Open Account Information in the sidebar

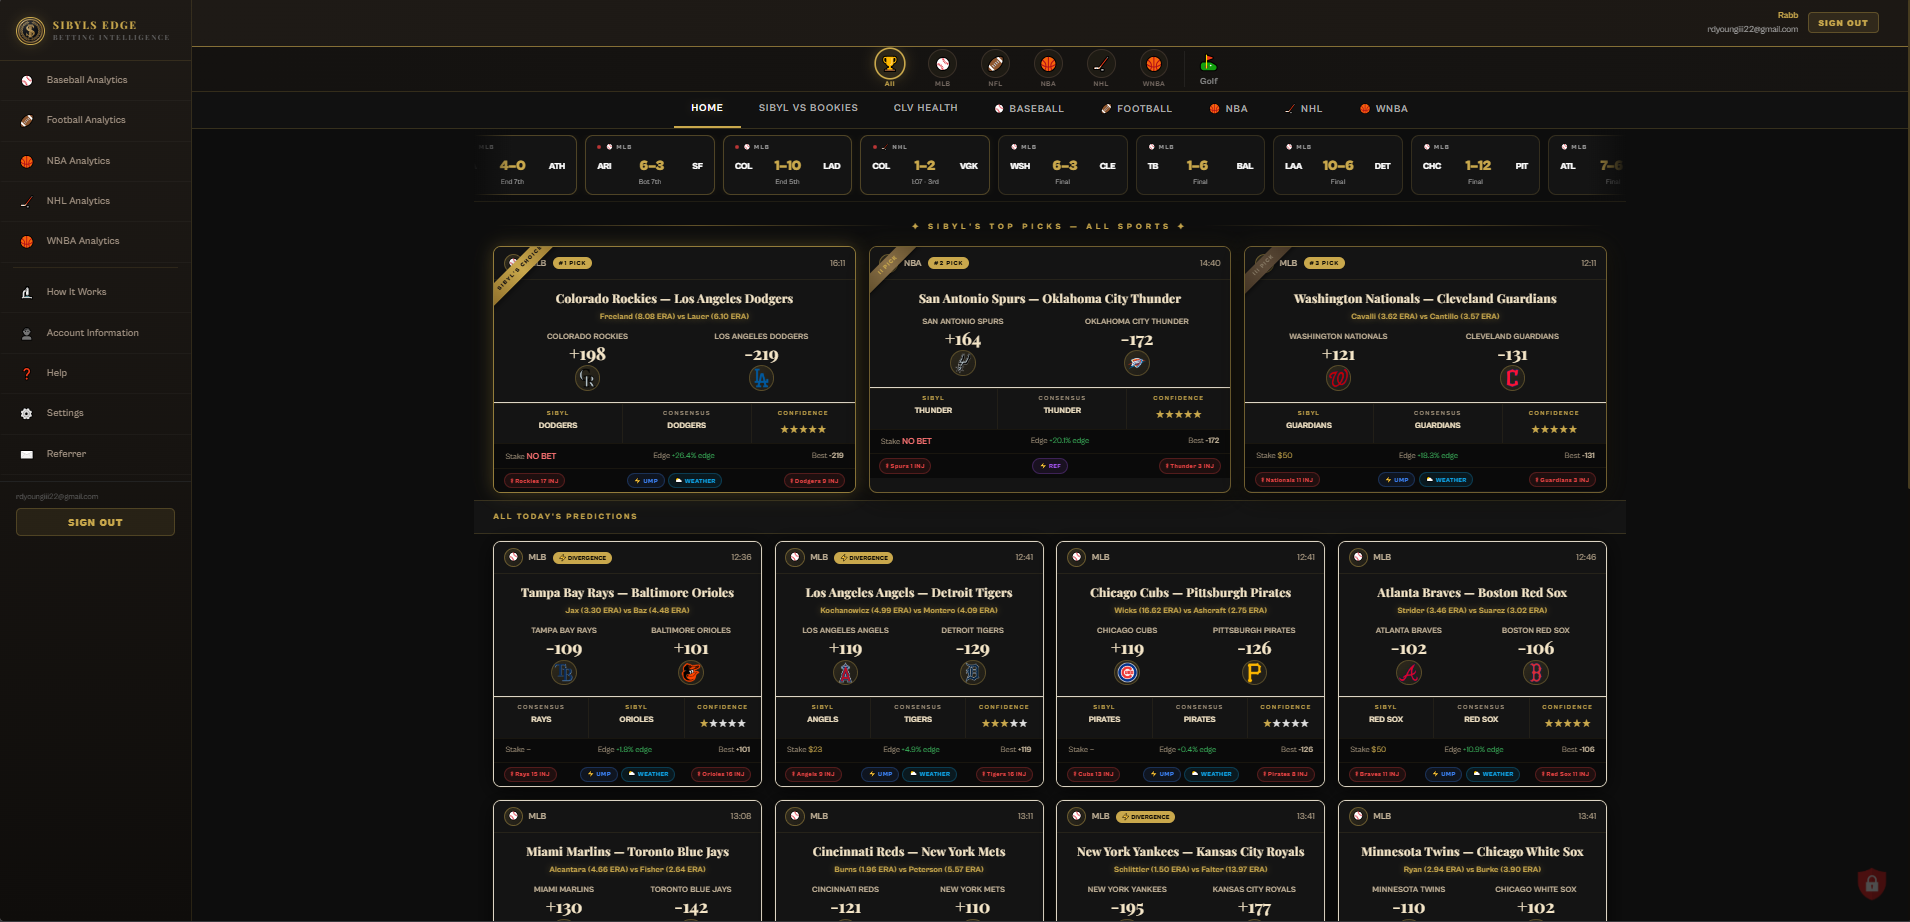click(x=96, y=333)
